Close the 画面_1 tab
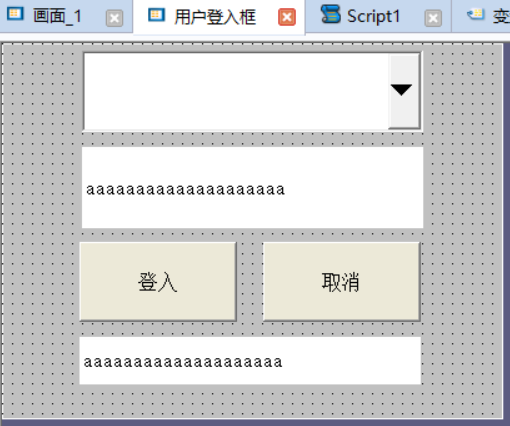The width and height of the screenshot is (510, 426). tap(114, 18)
